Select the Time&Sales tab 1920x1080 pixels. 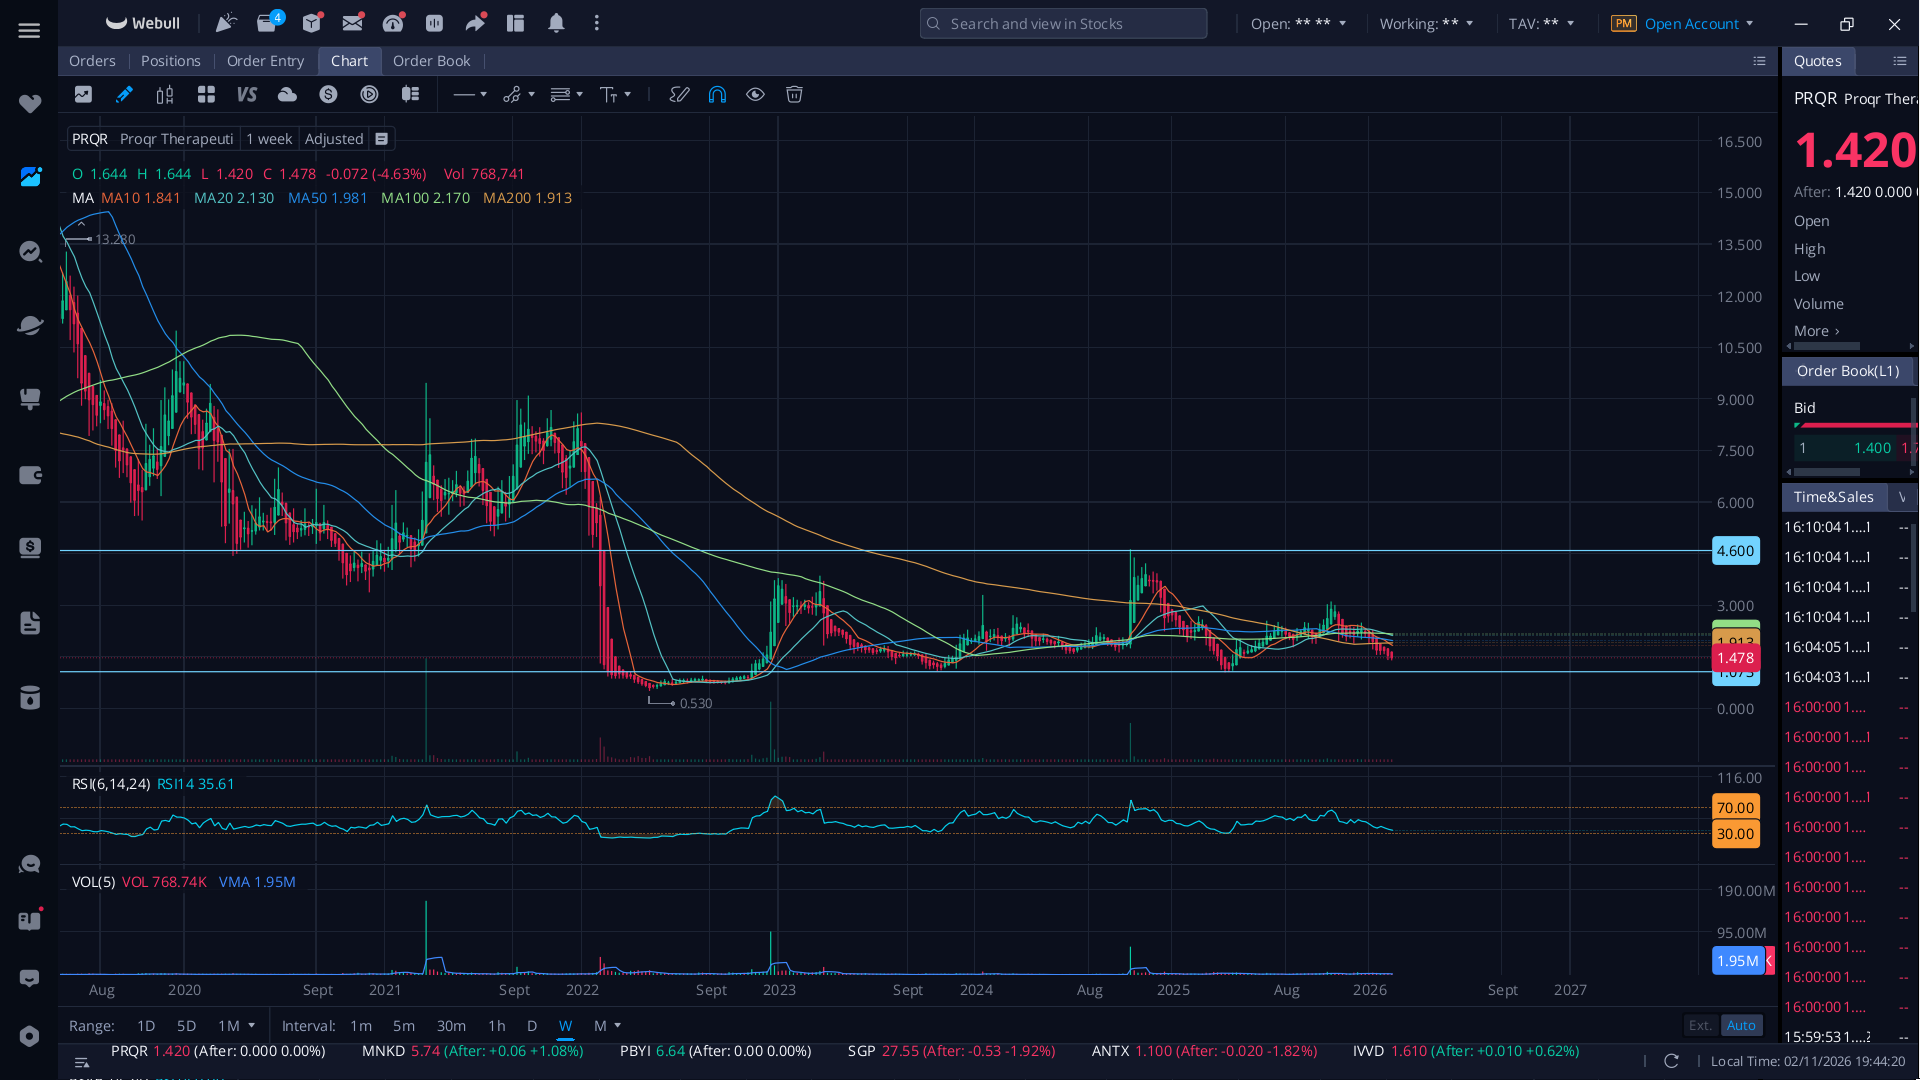click(x=1833, y=497)
